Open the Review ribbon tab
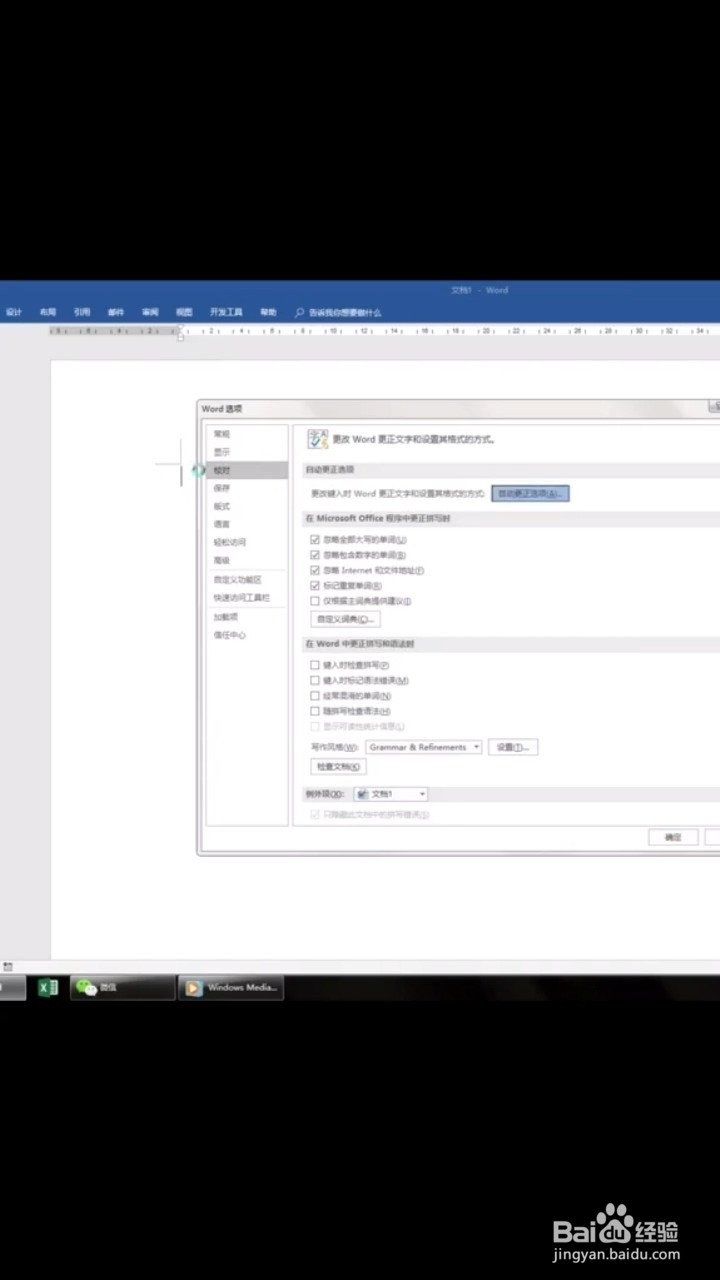The height and width of the screenshot is (1280, 720). click(150, 312)
